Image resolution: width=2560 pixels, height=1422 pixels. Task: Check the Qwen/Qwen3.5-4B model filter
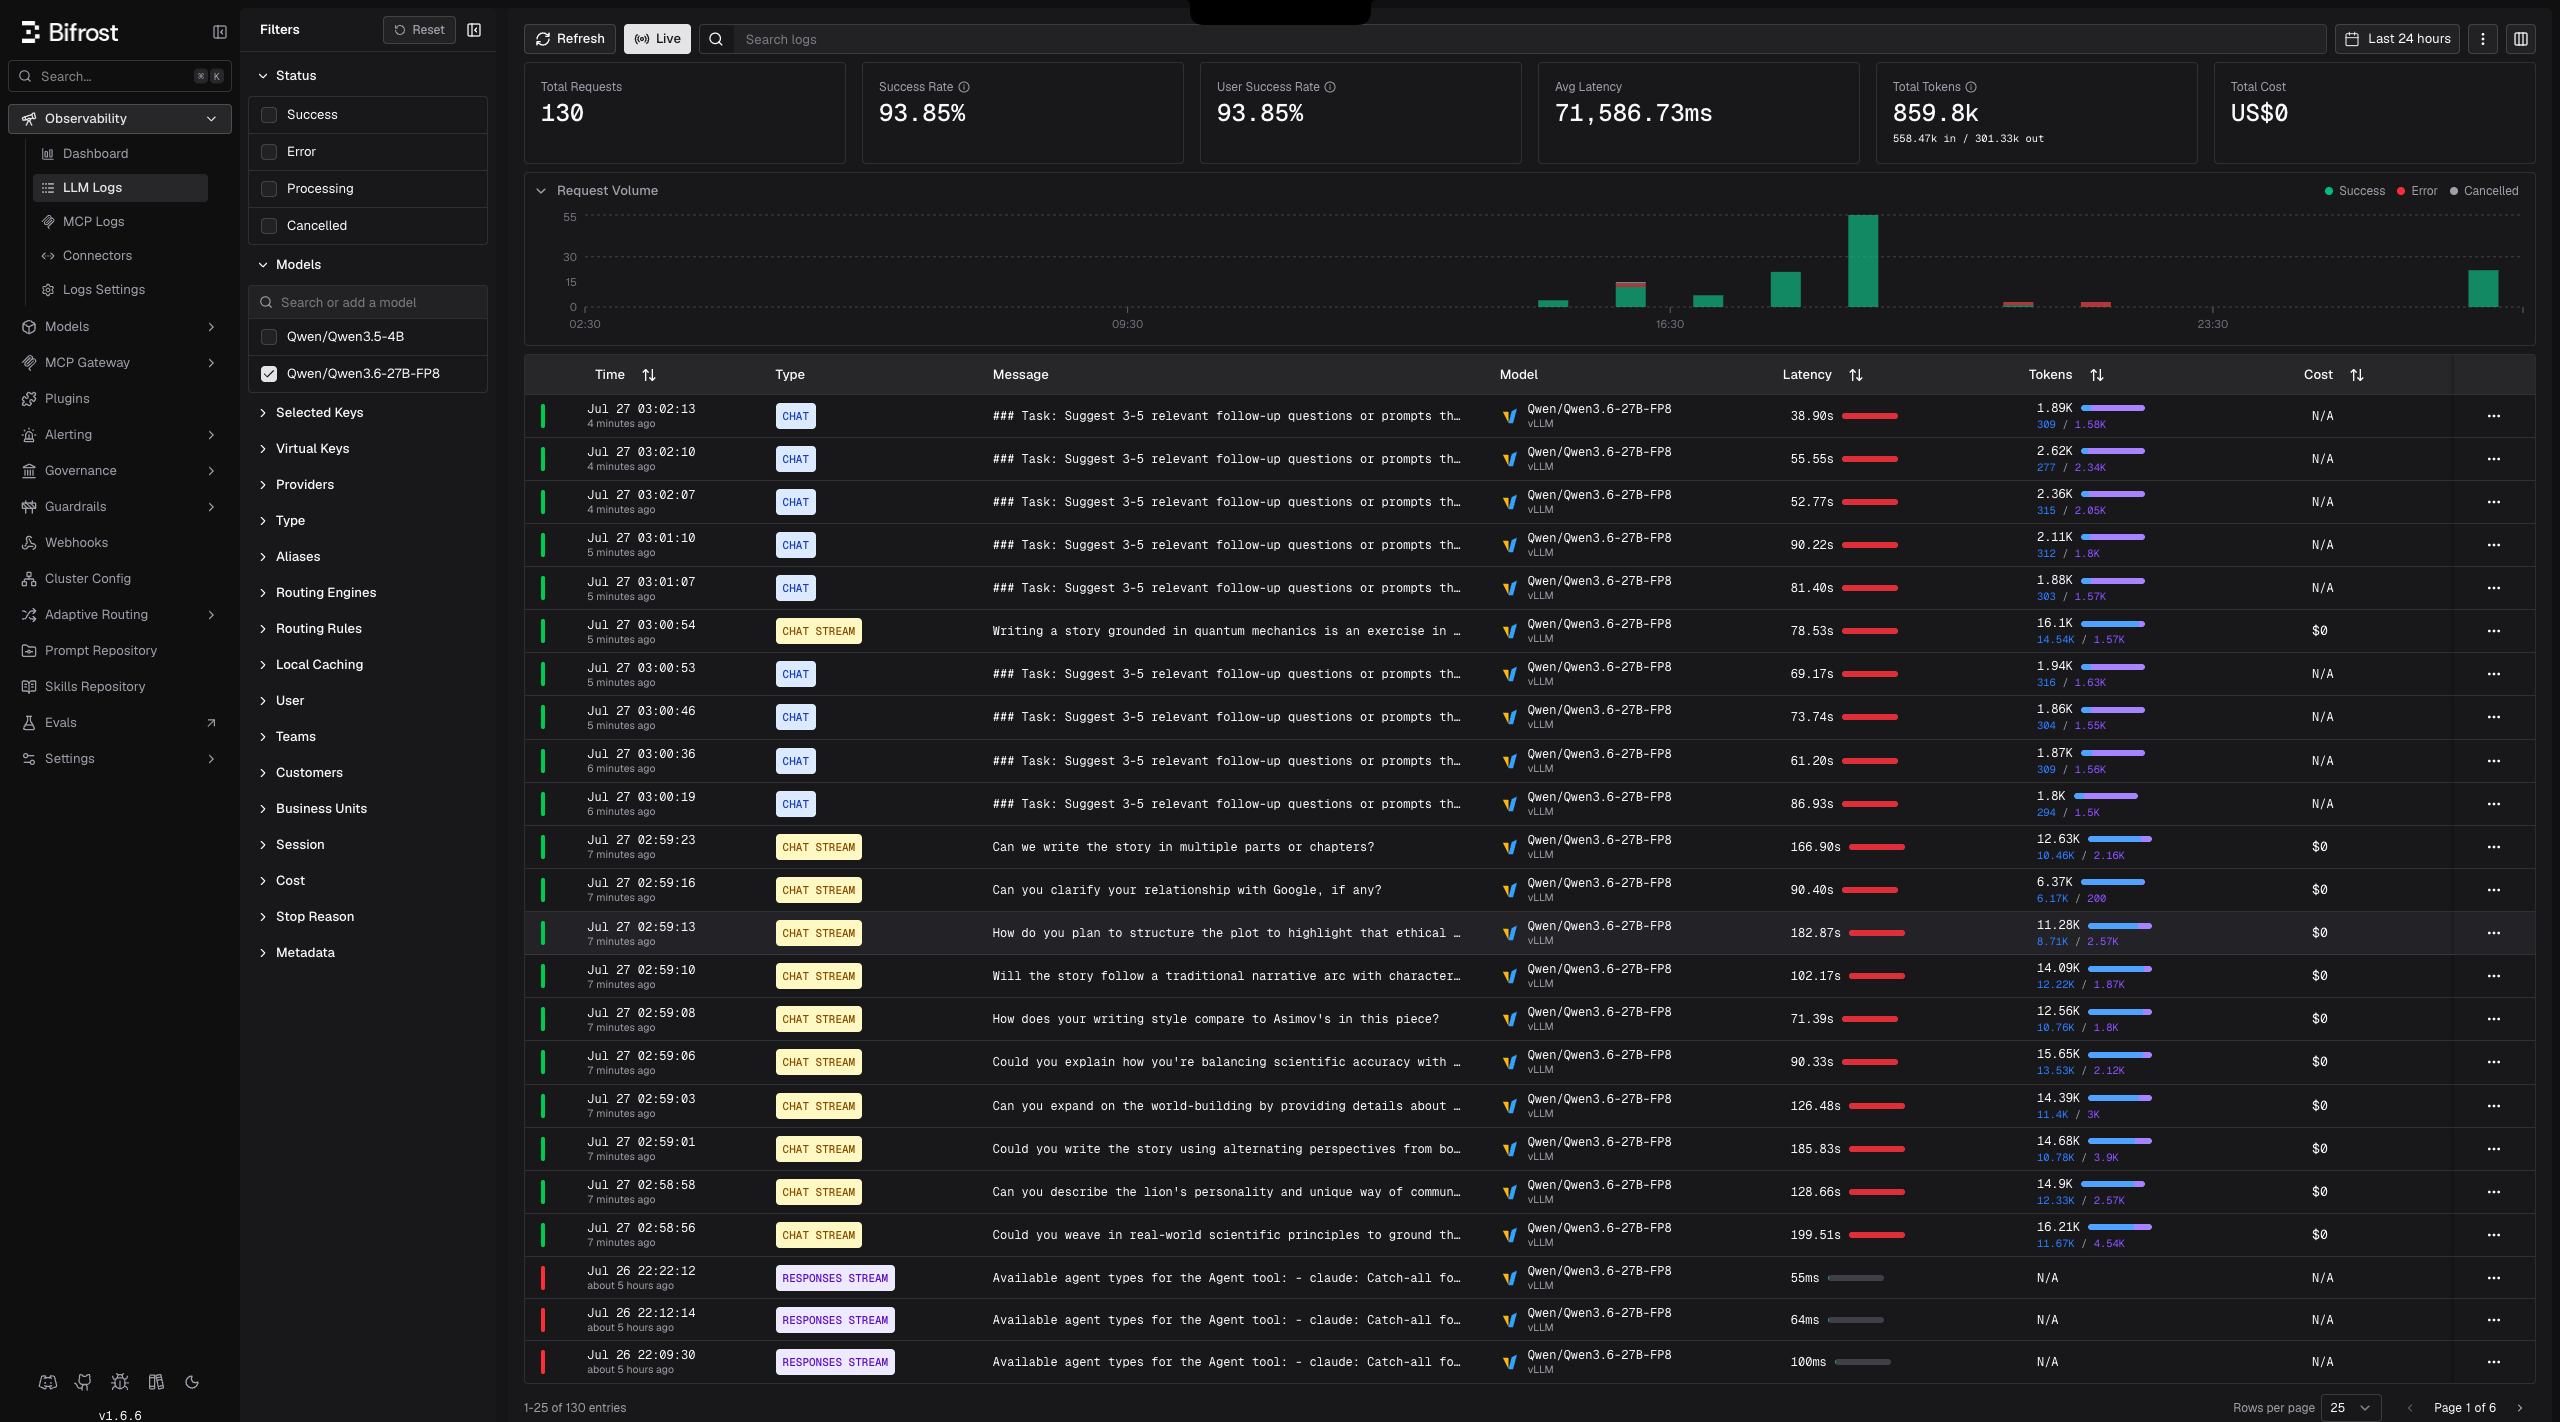269,337
